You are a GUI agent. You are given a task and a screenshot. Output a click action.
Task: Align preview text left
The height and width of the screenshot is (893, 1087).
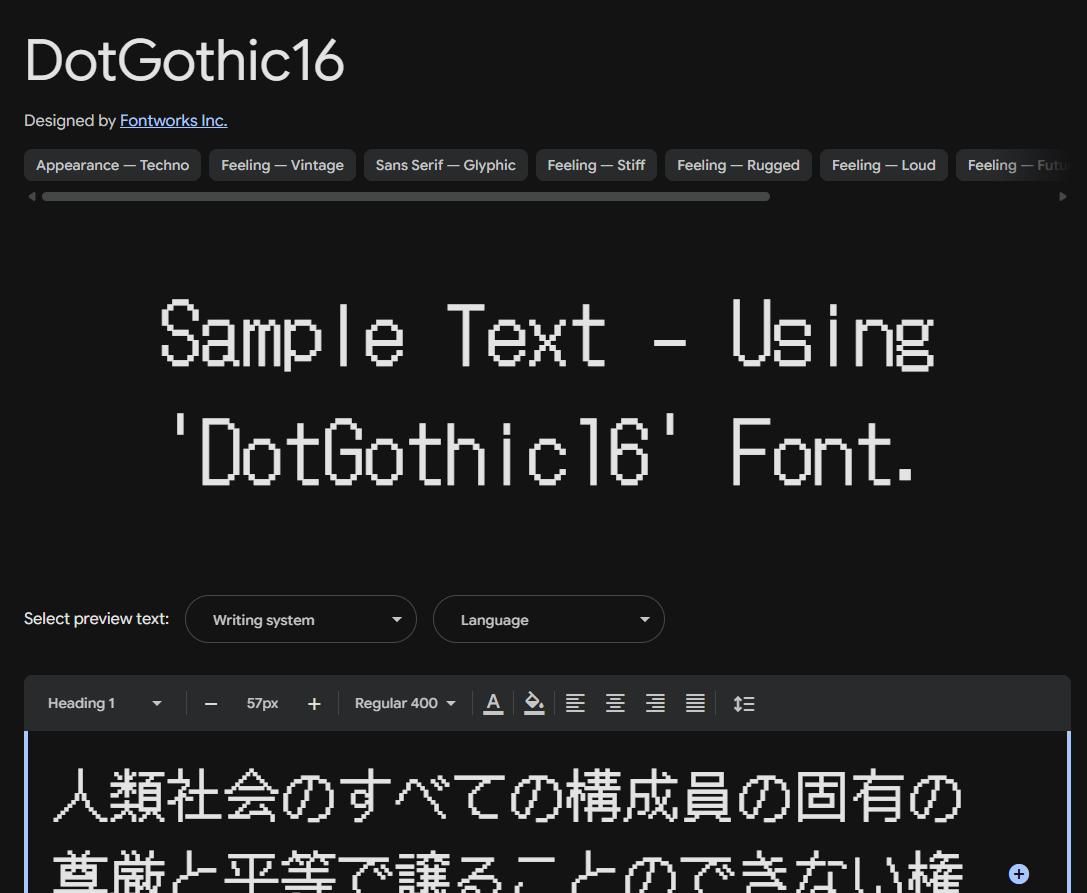tap(575, 703)
